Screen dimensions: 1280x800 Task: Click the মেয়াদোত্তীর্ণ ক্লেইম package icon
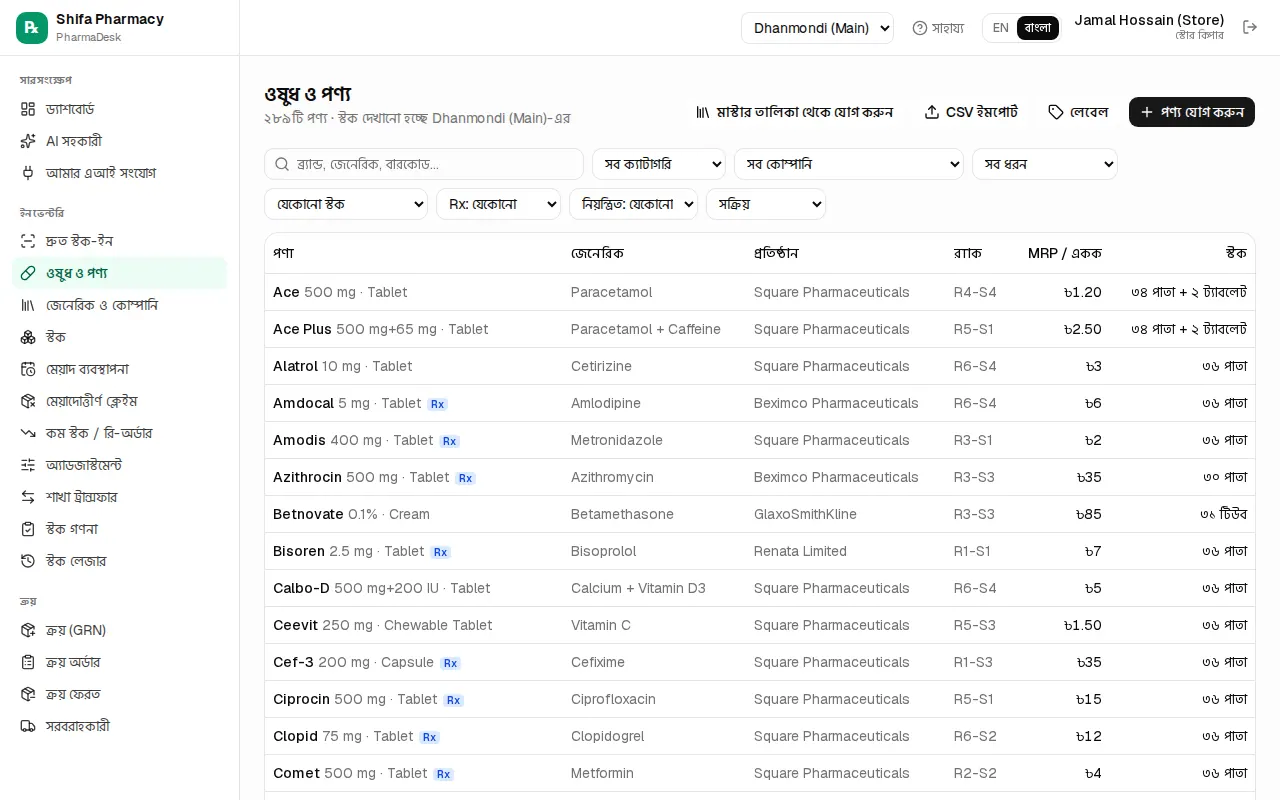pyautogui.click(x=28, y=401)
